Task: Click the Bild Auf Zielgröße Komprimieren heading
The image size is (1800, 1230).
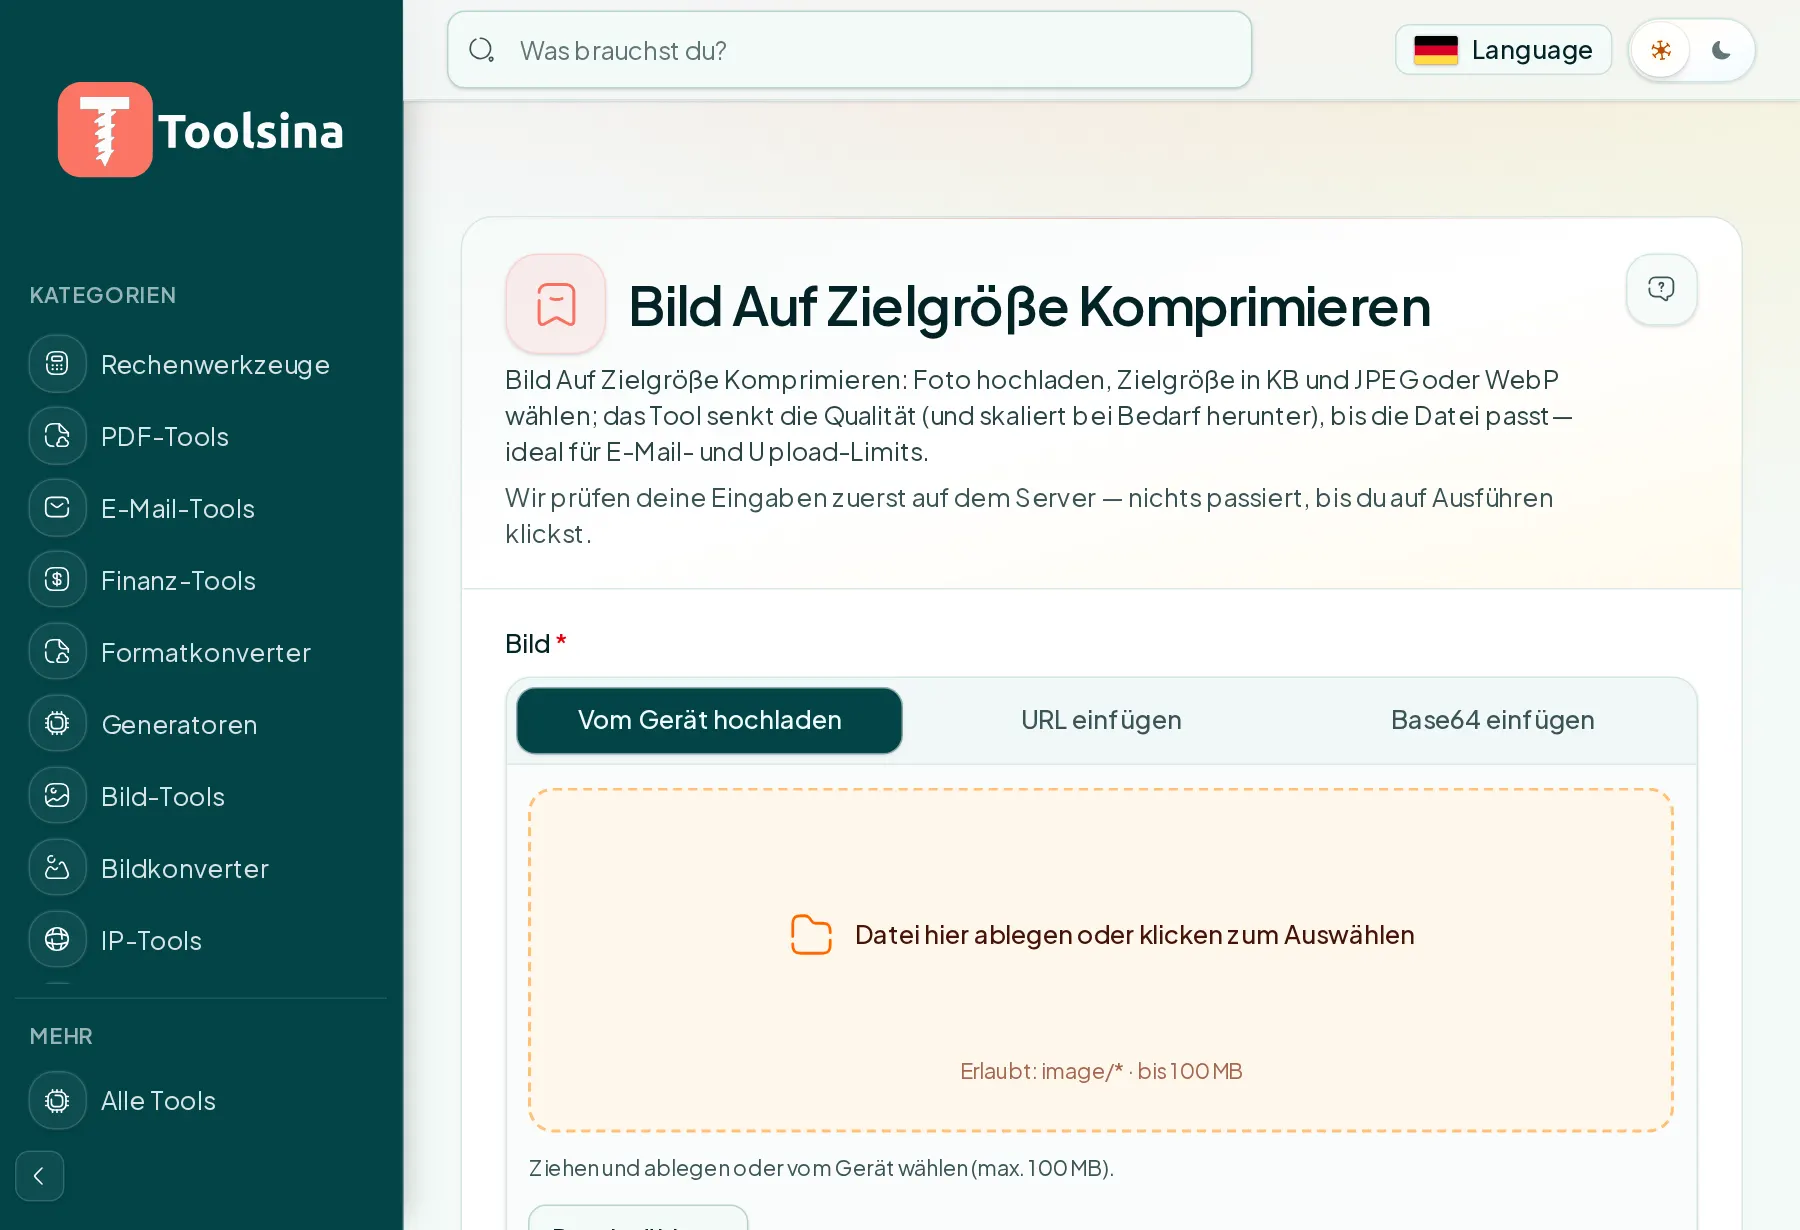Action: tap(1030, 306)
